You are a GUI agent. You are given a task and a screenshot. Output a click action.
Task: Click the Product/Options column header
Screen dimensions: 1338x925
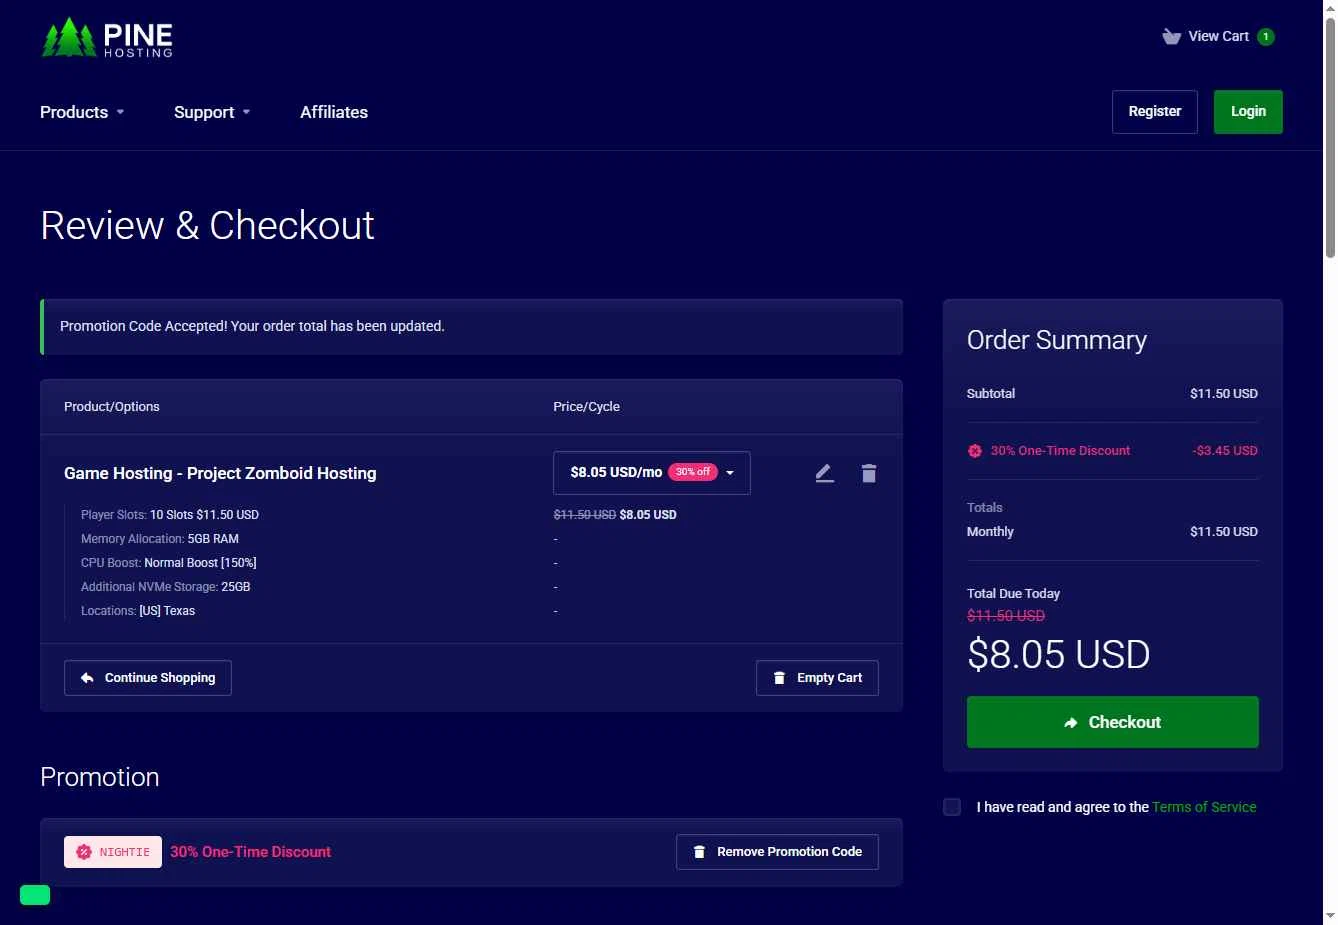tap(112, 407)
